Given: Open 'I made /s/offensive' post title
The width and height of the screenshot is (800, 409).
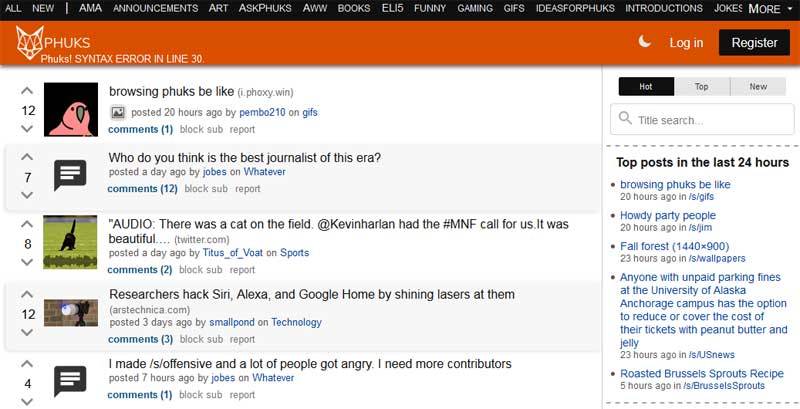Looking at the screenshot, I should pos(310,364).
